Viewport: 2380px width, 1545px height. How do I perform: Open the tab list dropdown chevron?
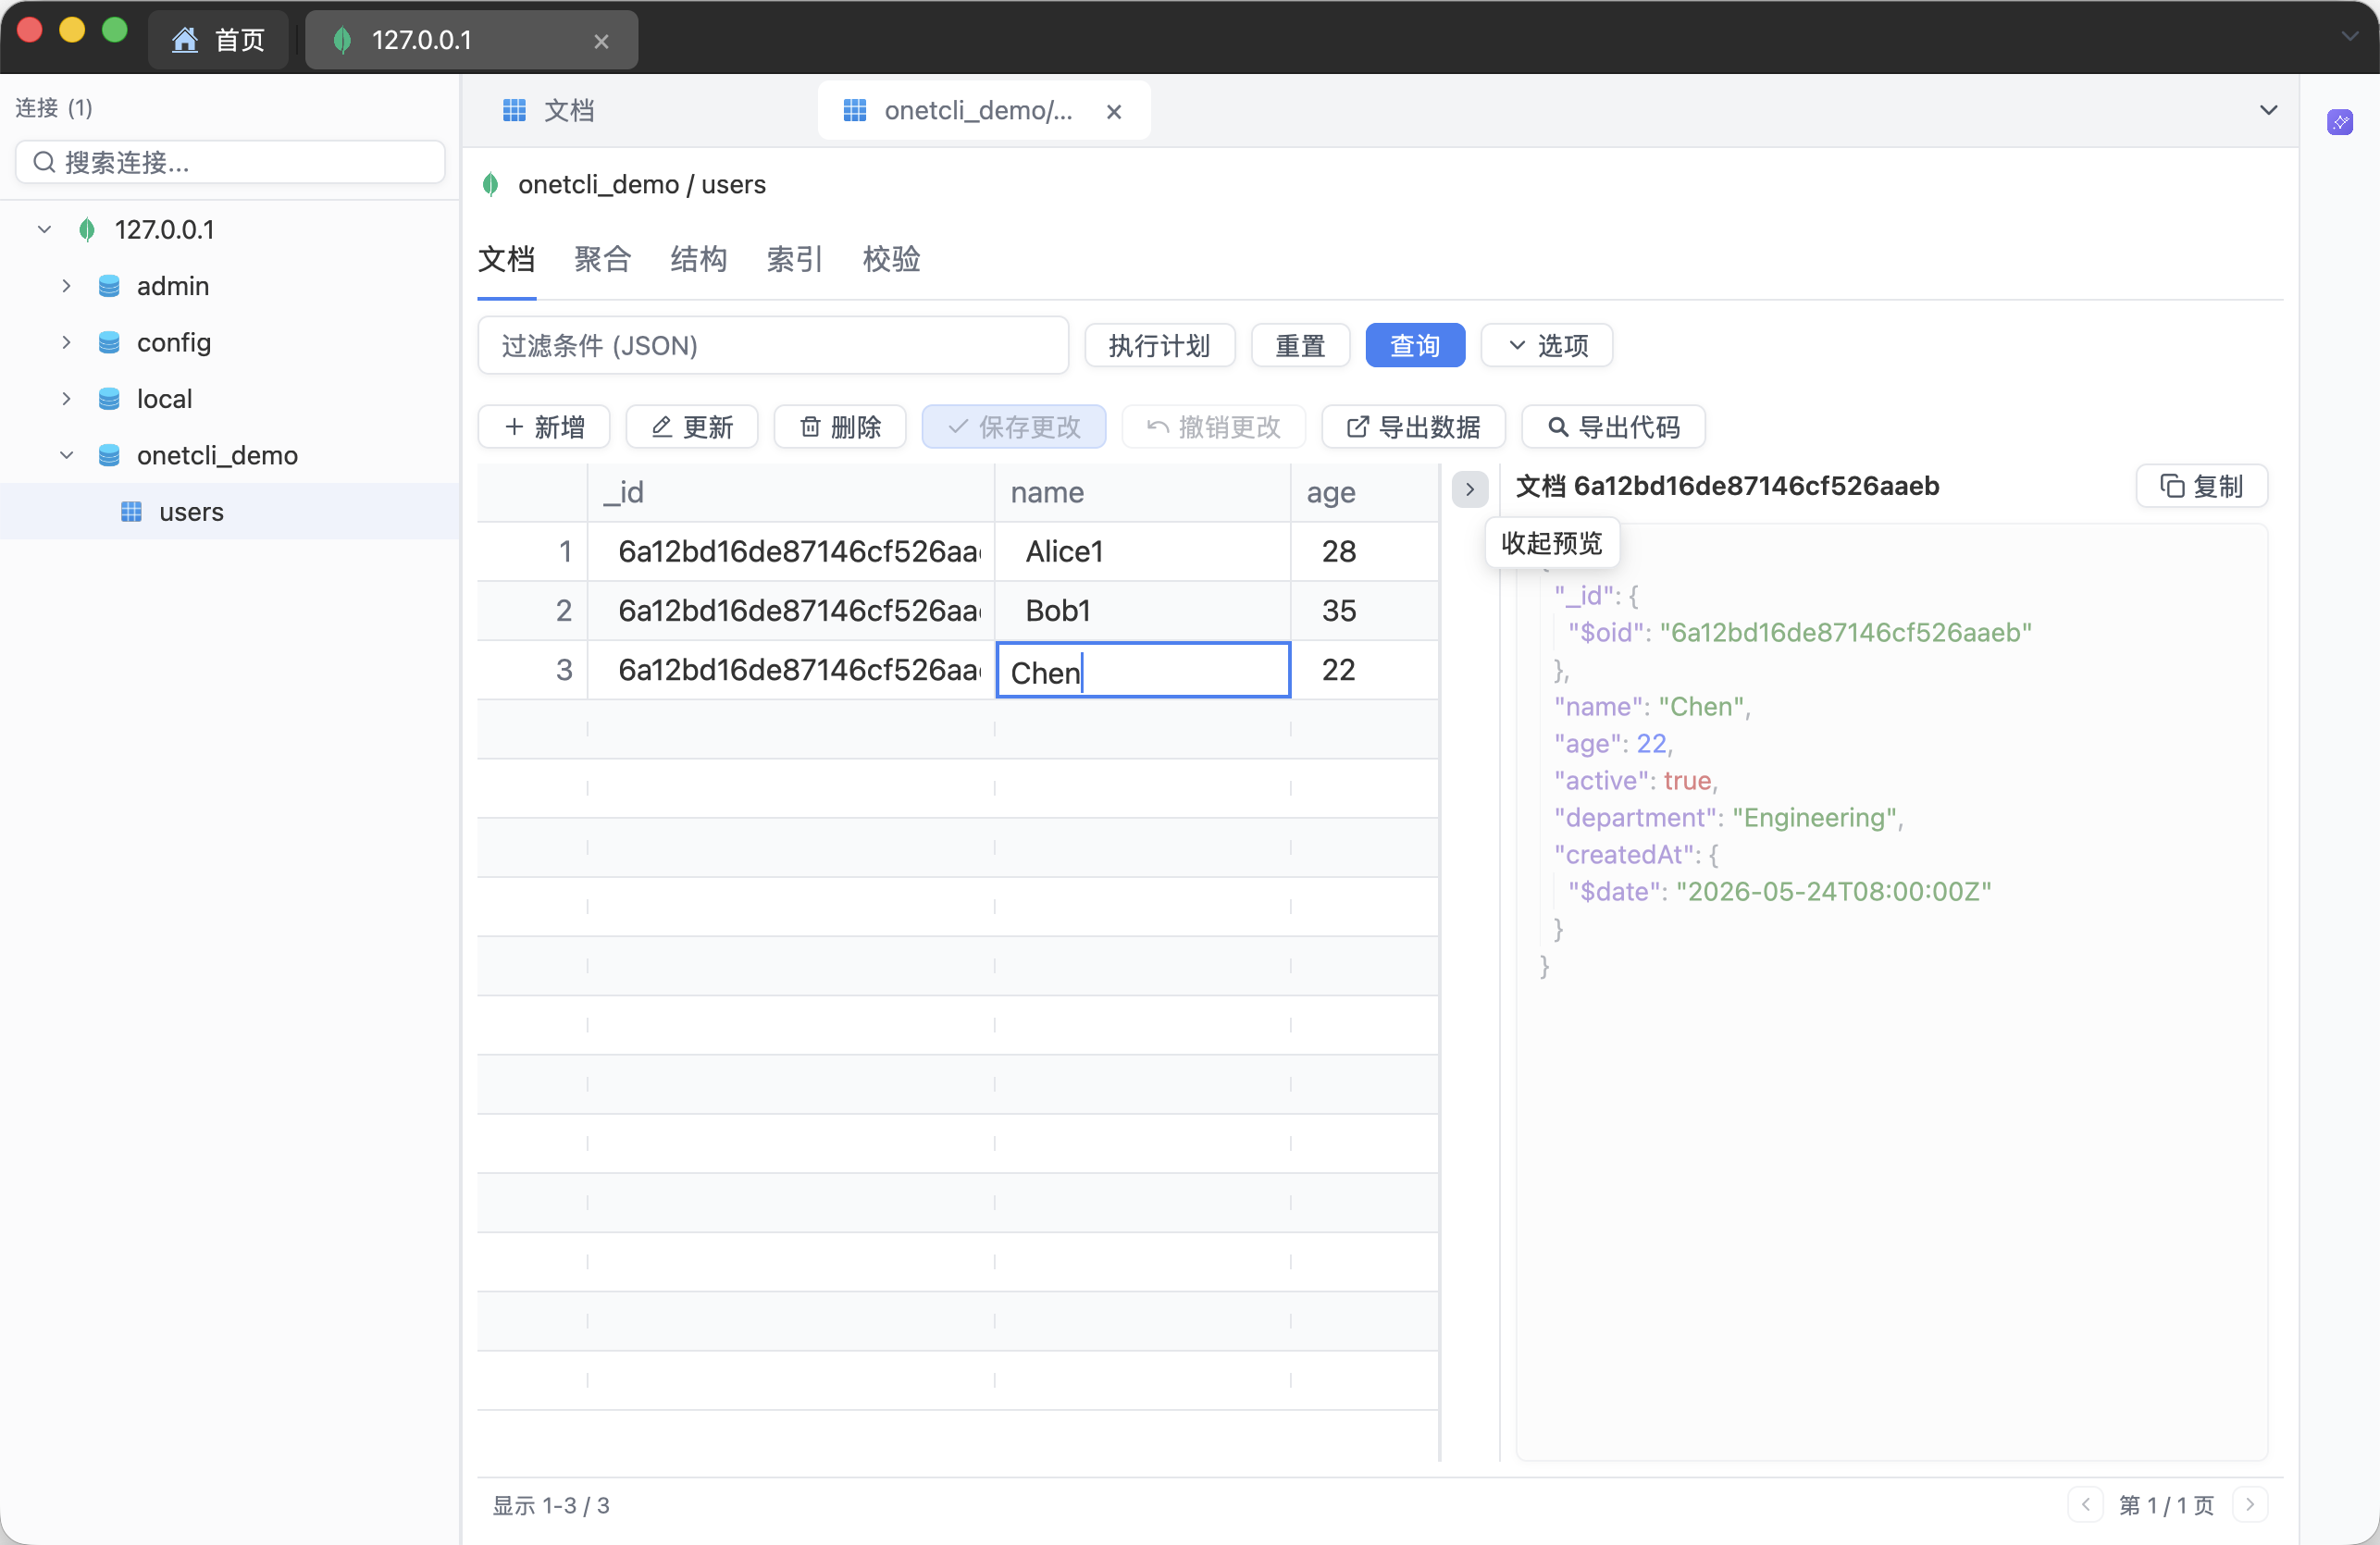[x=2268, y=110]
